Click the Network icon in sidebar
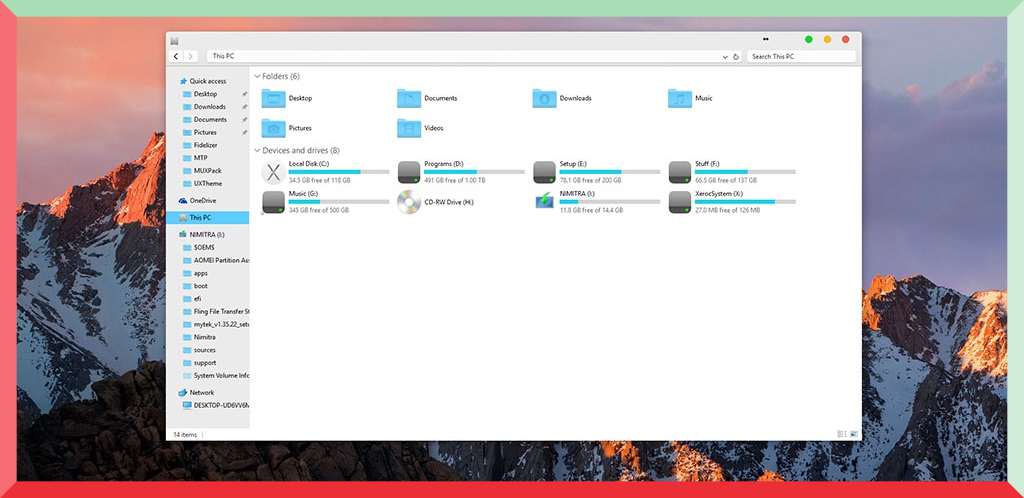This screenshot has width=1024, height=498. 183,393
